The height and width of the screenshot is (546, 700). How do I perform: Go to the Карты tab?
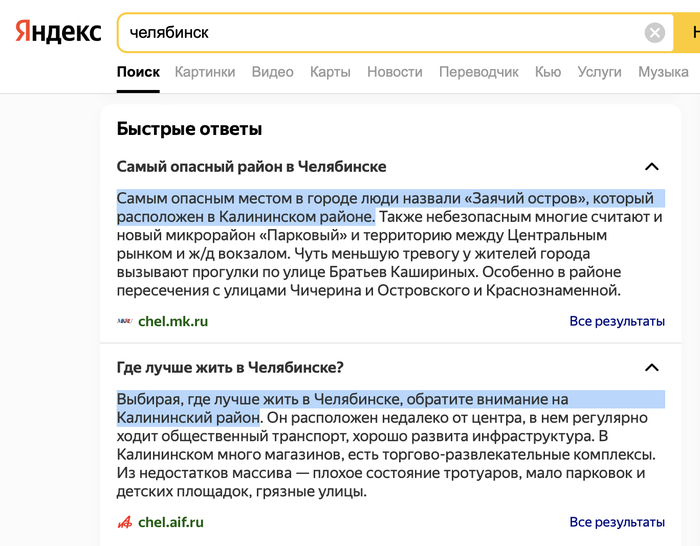(330, 72)
